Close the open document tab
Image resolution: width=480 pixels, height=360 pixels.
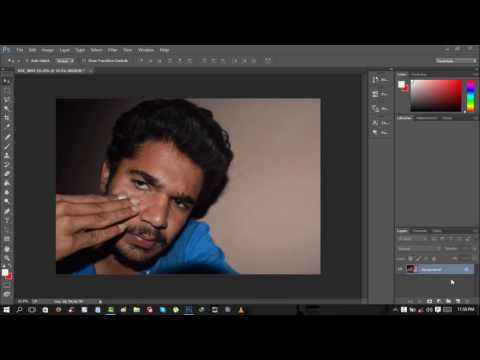point(91,71)
